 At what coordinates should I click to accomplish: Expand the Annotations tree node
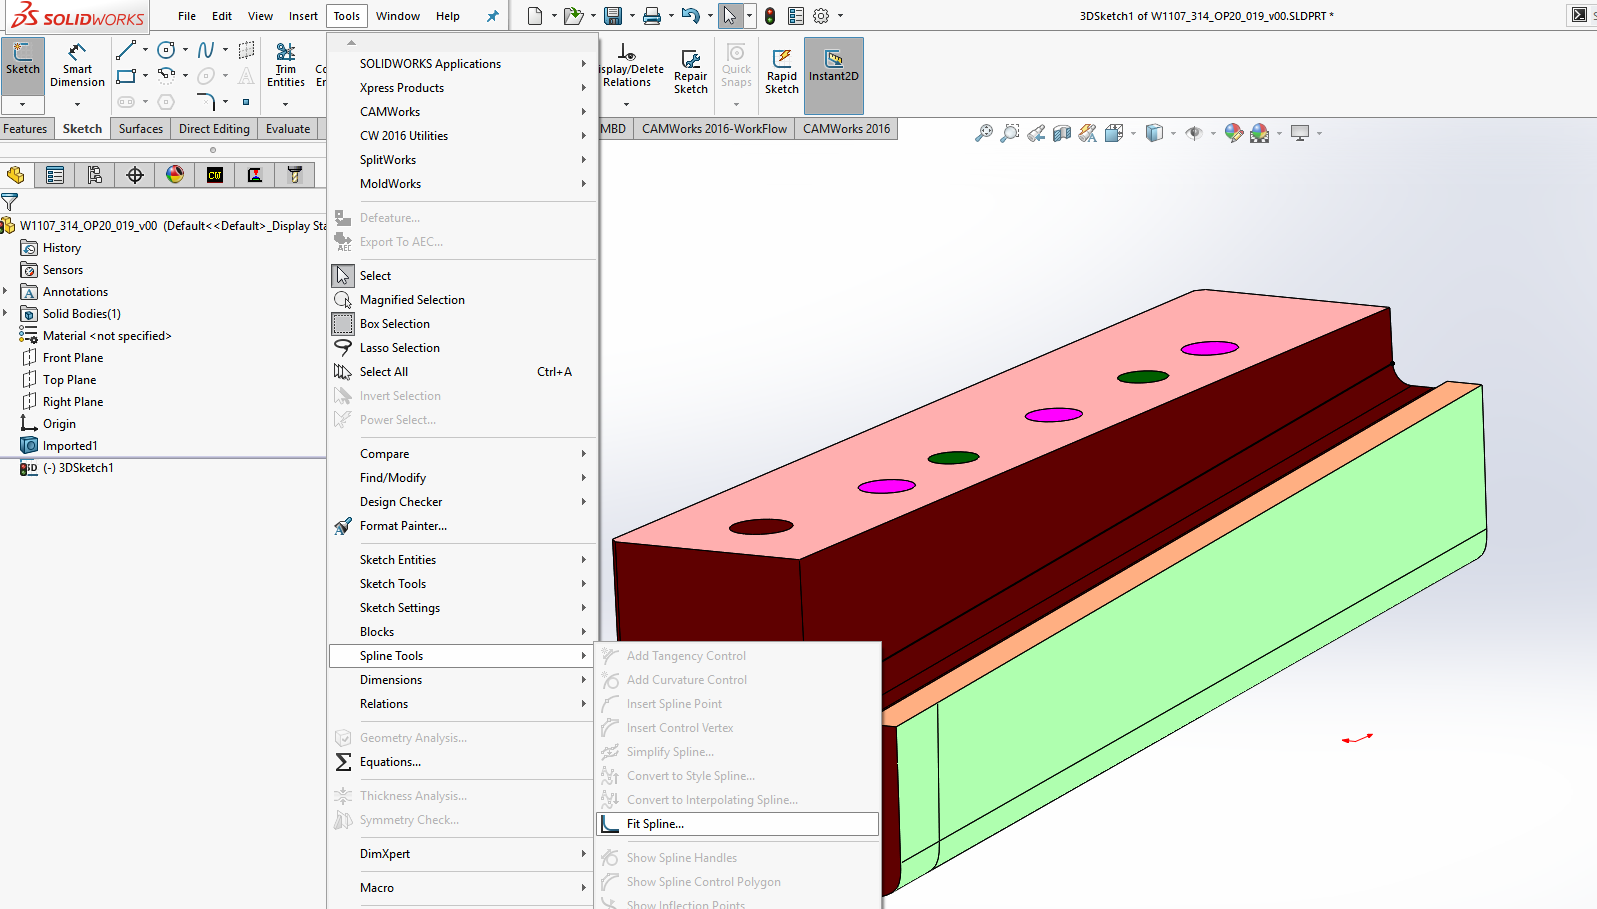point(6,292)
